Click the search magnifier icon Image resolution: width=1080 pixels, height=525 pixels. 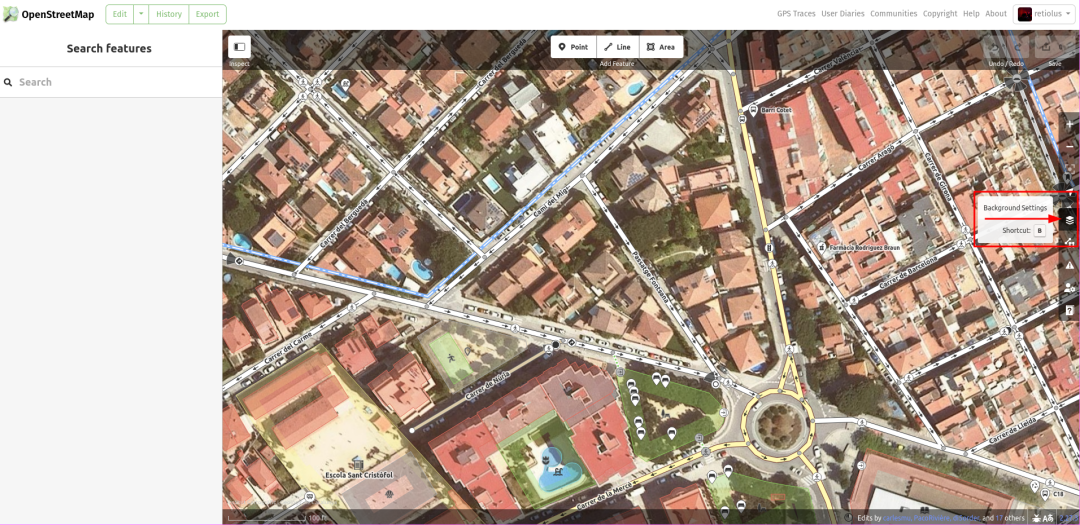pos(8,82)
